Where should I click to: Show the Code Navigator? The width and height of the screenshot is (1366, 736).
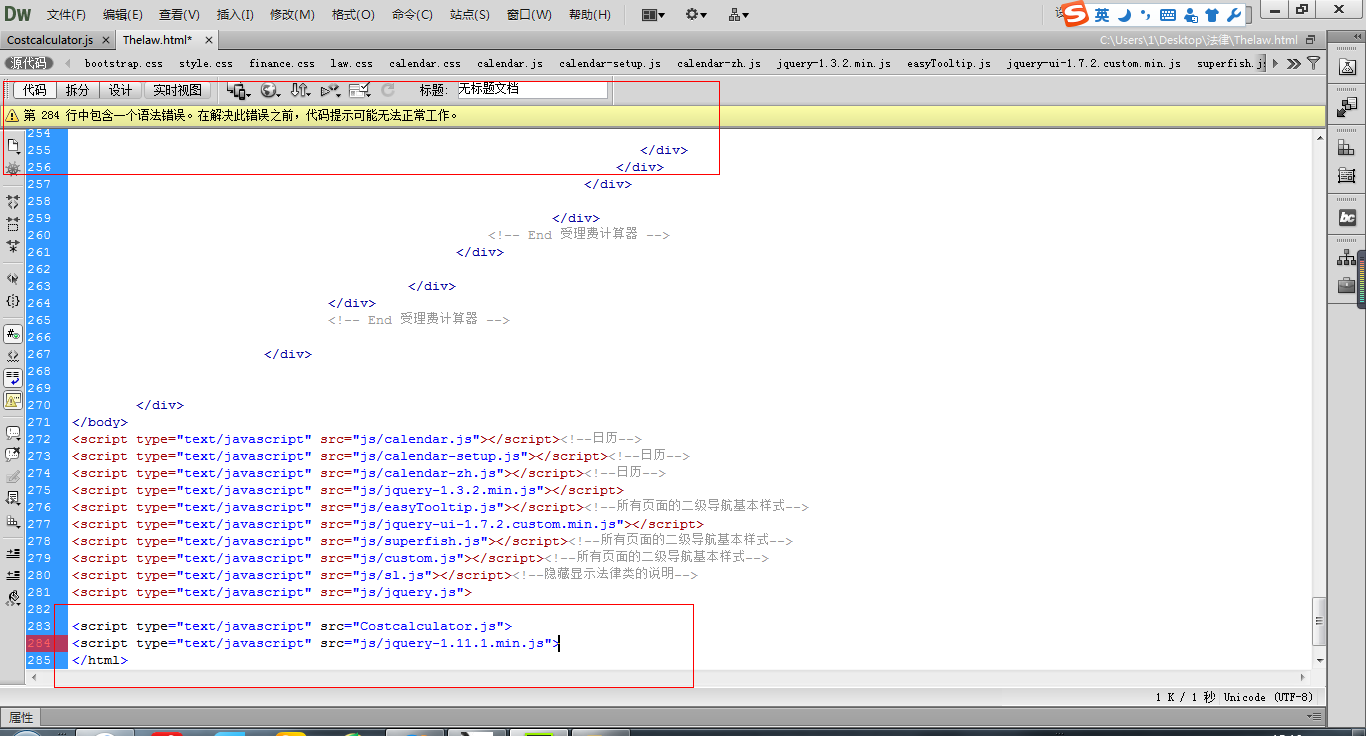coord(13,169)
